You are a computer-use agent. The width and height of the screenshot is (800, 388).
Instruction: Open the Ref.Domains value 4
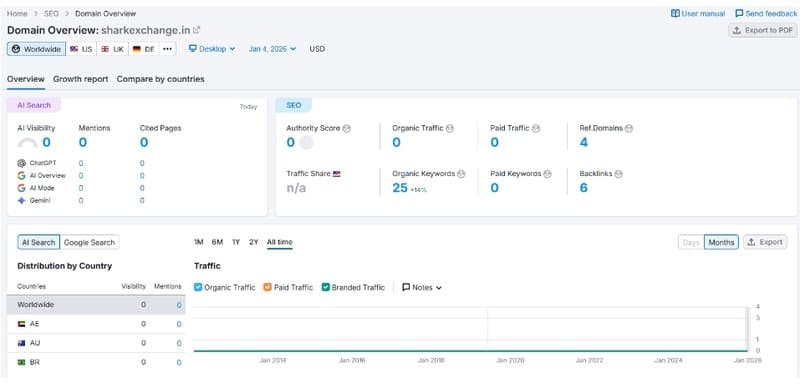[584, 142]
